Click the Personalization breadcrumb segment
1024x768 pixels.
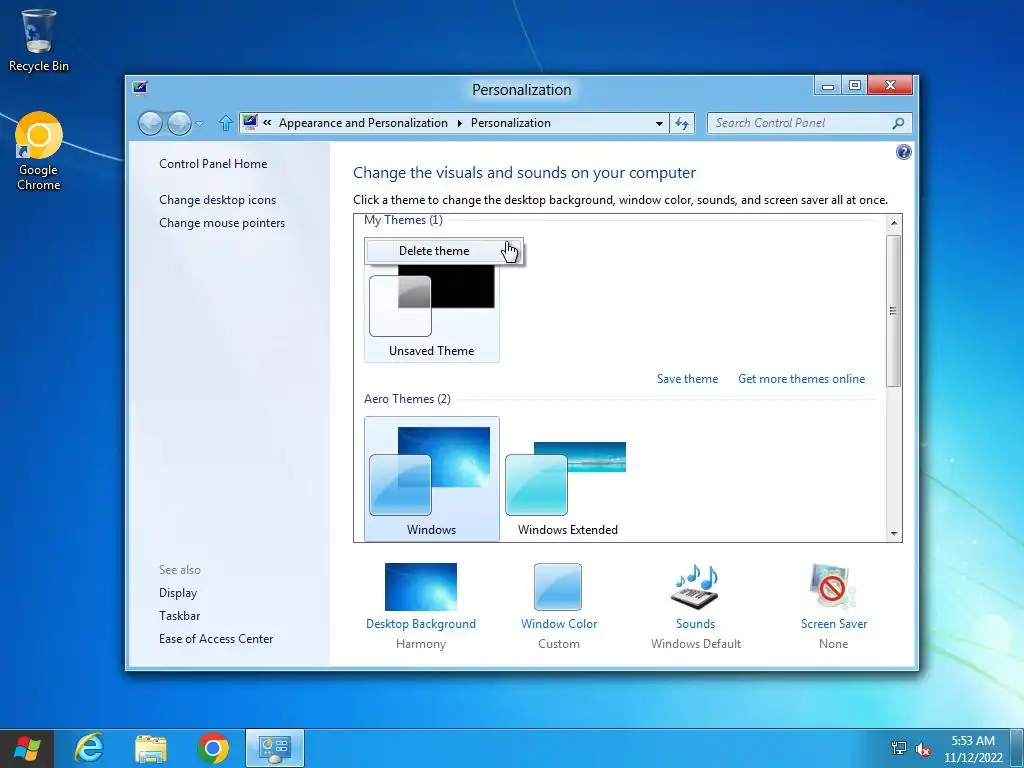coord(511,123)
